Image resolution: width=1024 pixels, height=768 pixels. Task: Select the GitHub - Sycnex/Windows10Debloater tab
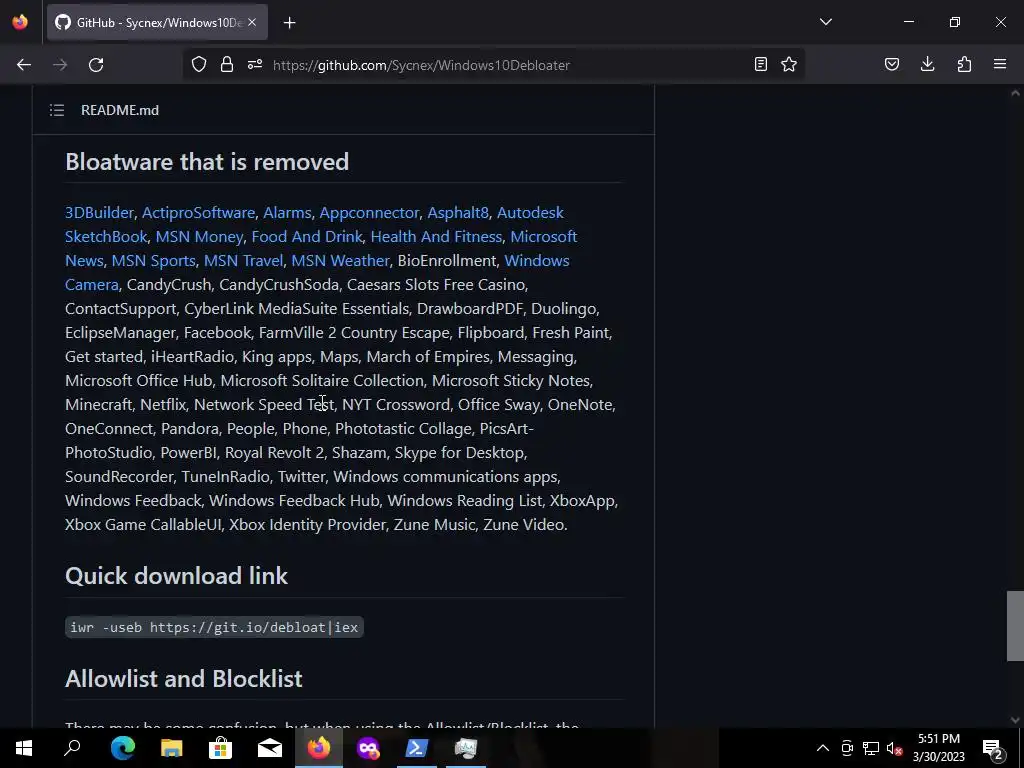[x=157, y=23]
